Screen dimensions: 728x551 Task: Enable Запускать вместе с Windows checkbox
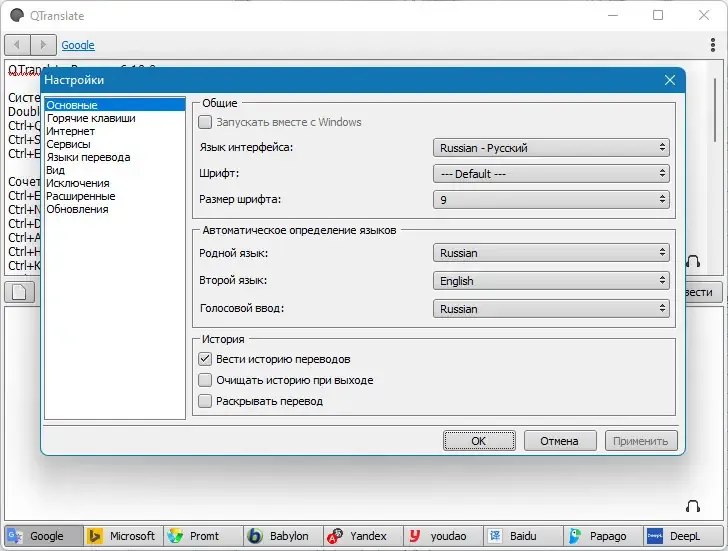(x=205, y=122)
